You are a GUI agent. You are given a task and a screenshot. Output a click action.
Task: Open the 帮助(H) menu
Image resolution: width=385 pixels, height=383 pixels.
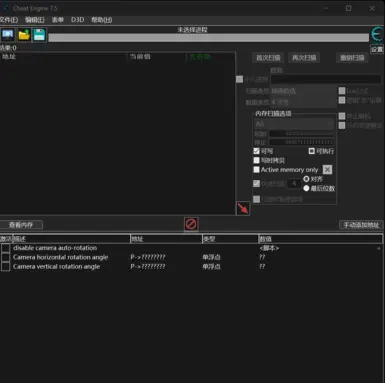coord(102,20)
